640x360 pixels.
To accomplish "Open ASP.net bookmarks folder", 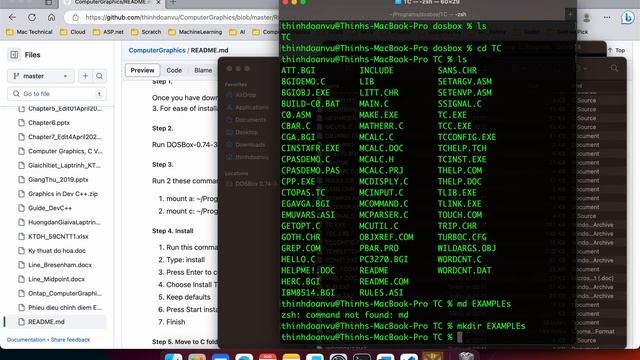I will tap(108, 32).
